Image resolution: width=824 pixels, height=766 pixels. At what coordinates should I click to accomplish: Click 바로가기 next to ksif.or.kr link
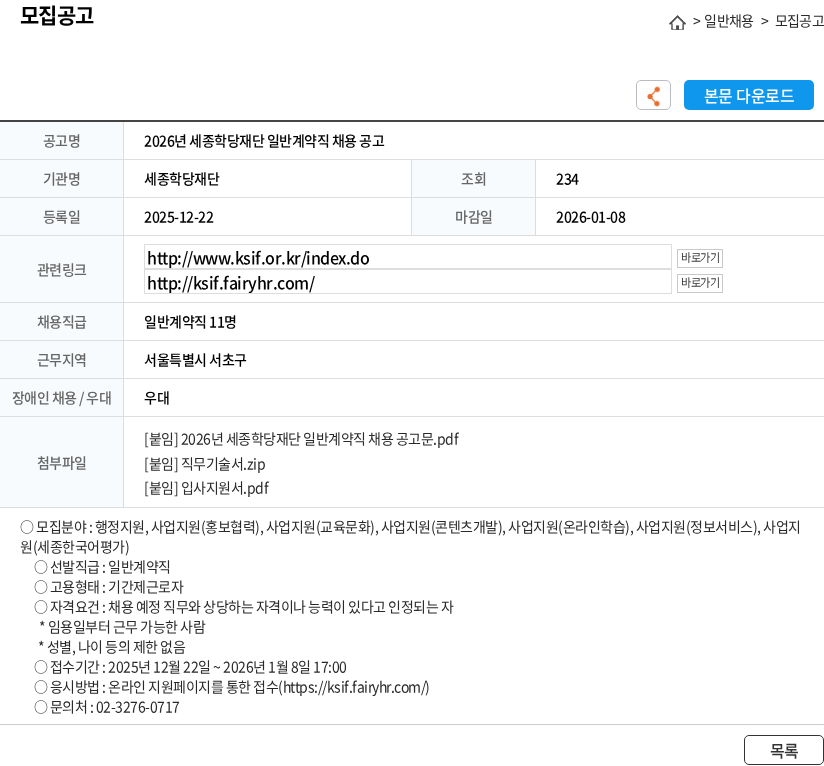(x=699, y=258)
